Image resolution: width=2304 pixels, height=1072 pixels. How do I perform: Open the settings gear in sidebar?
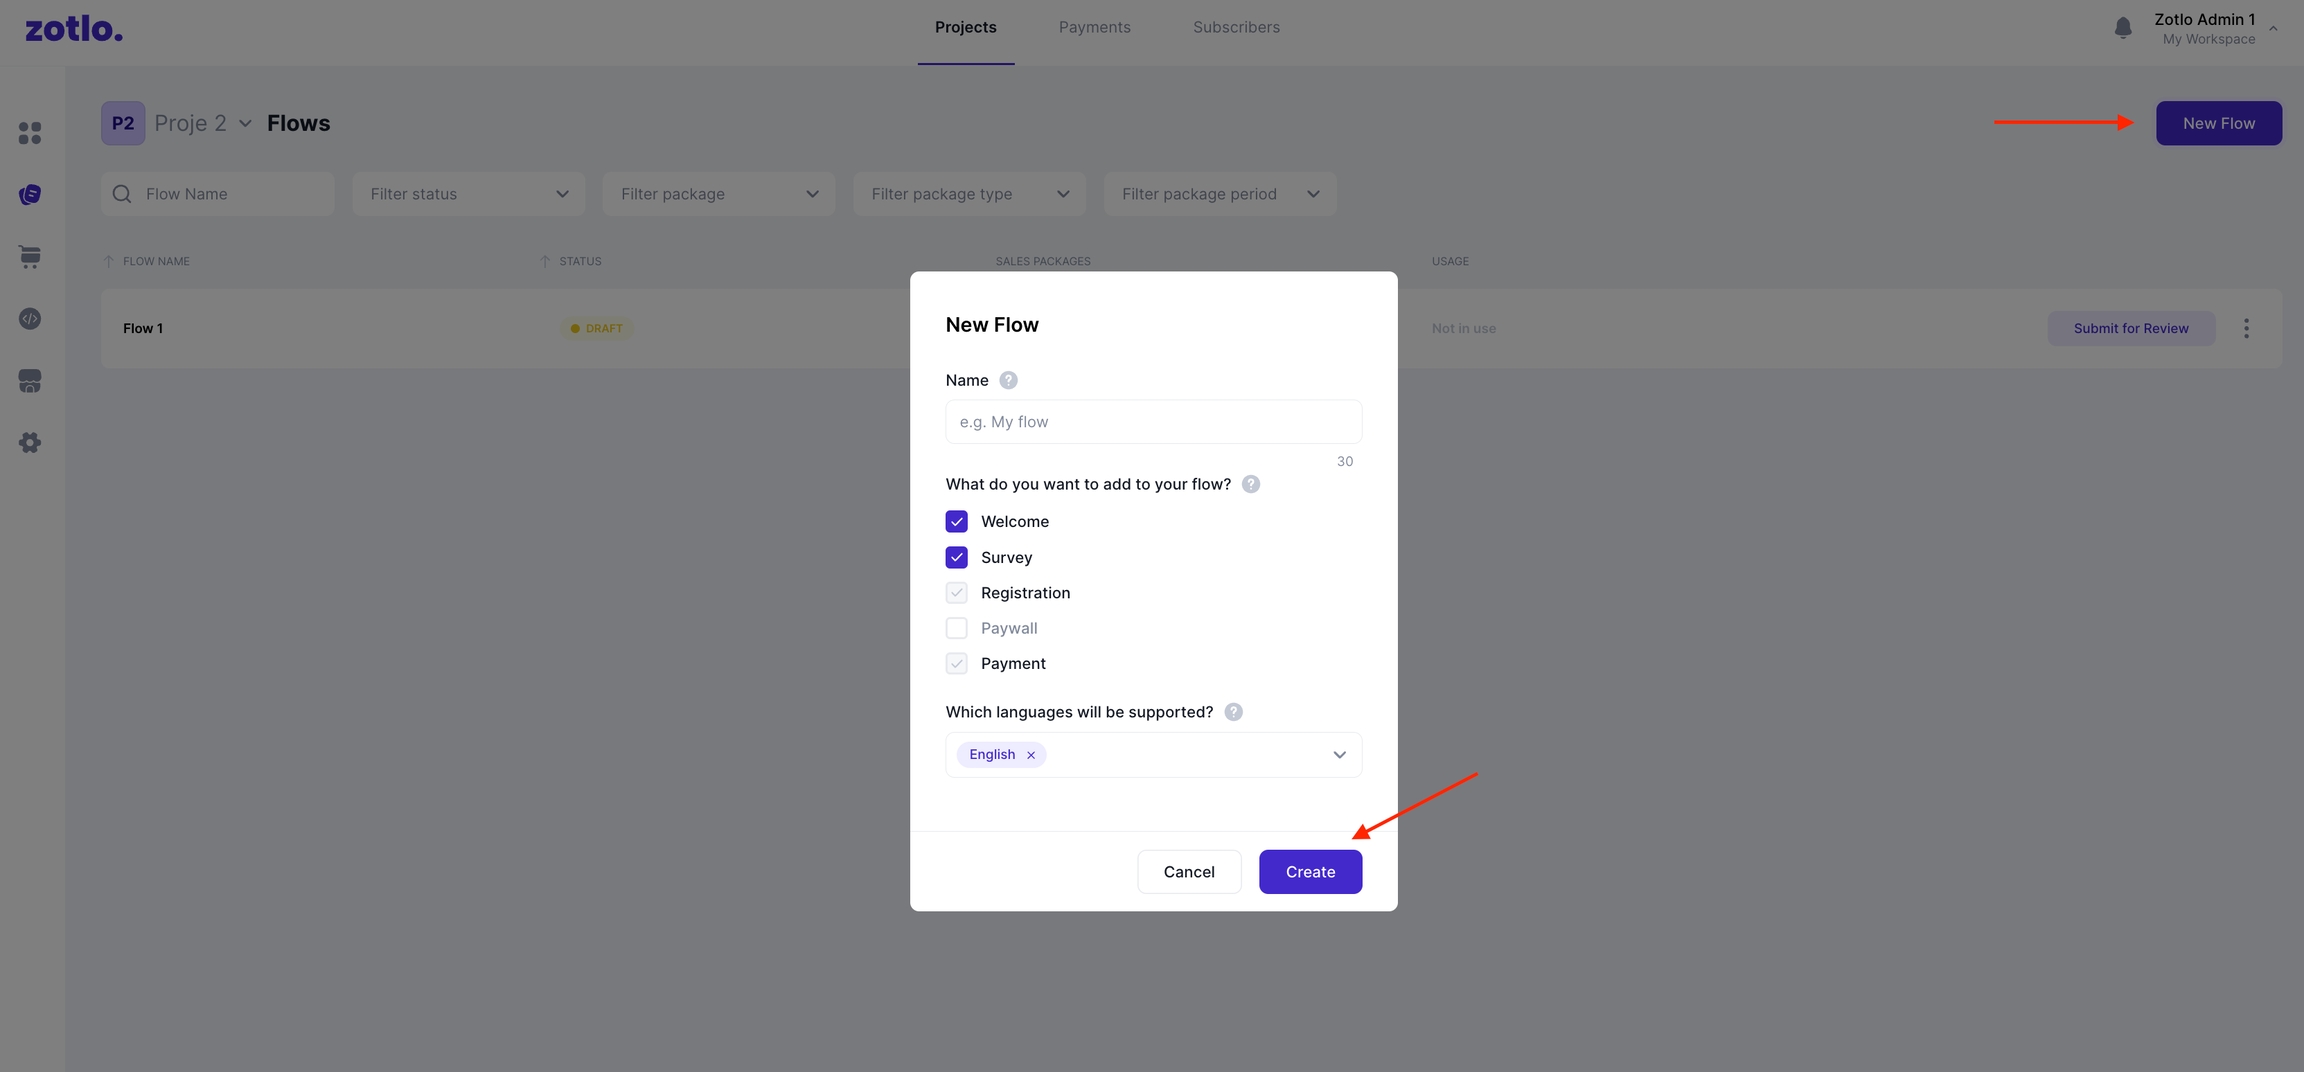pyautogui.click(x=30, y=443)
